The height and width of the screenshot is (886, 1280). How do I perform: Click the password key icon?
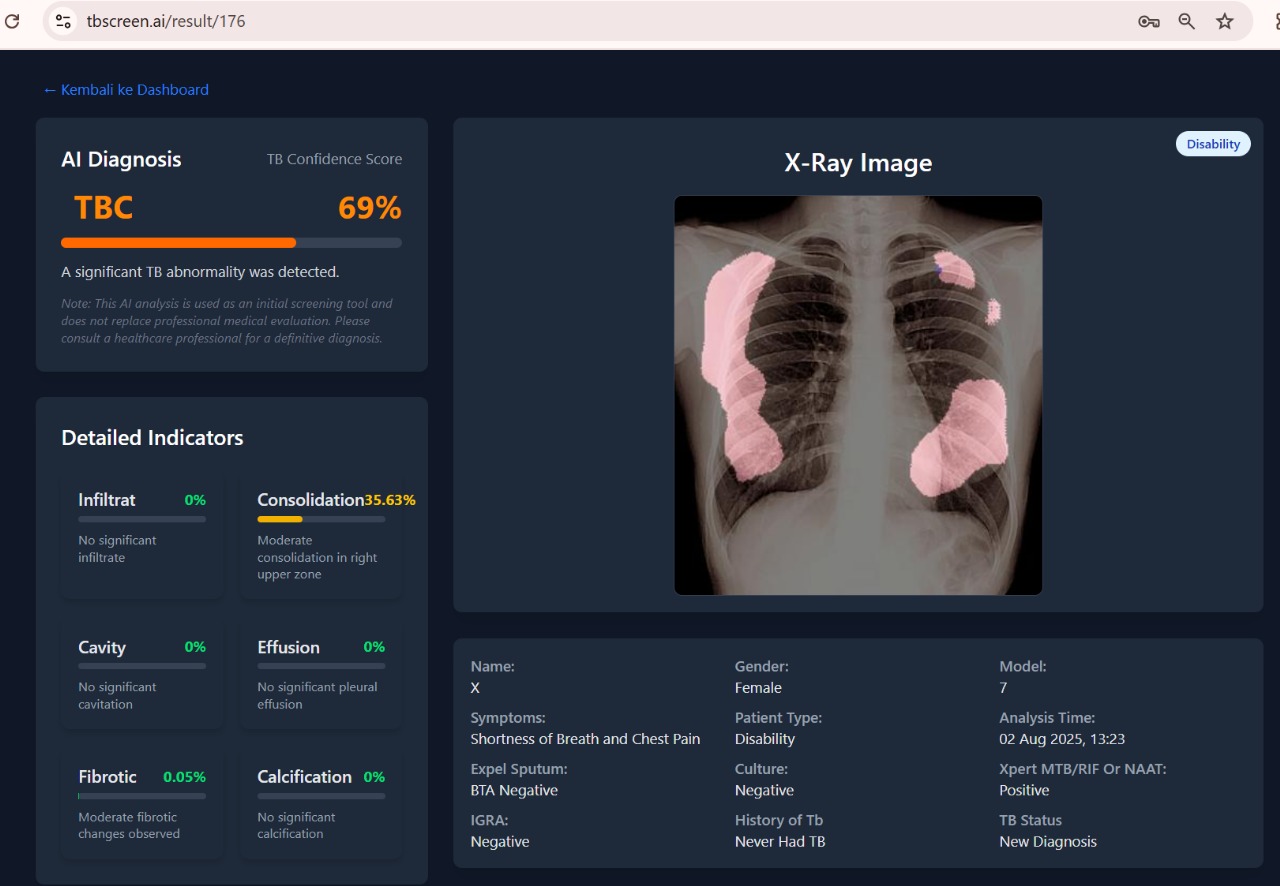1148,21
